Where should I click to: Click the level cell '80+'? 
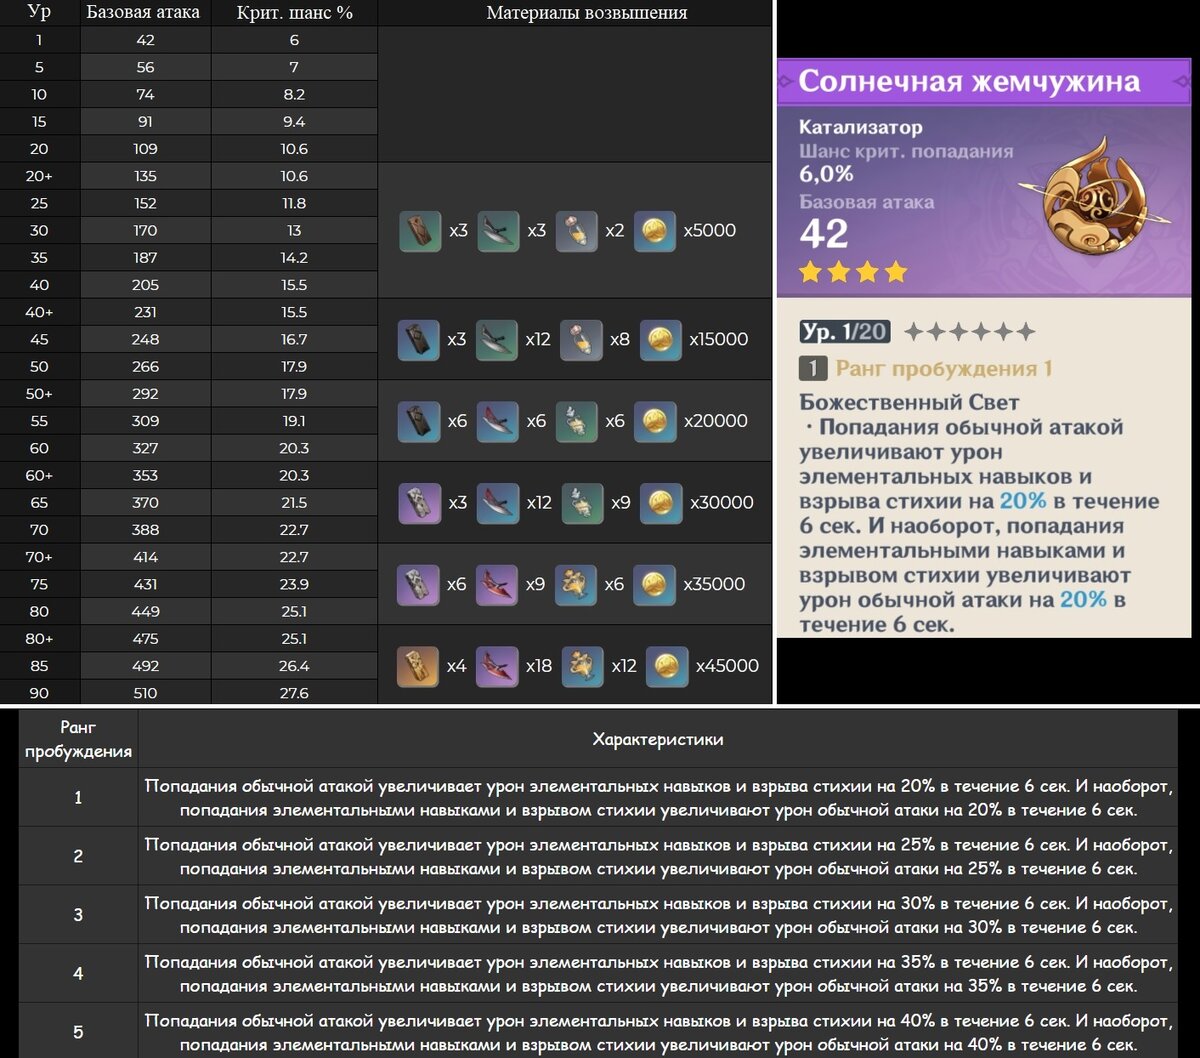click(x=40, y=639)
